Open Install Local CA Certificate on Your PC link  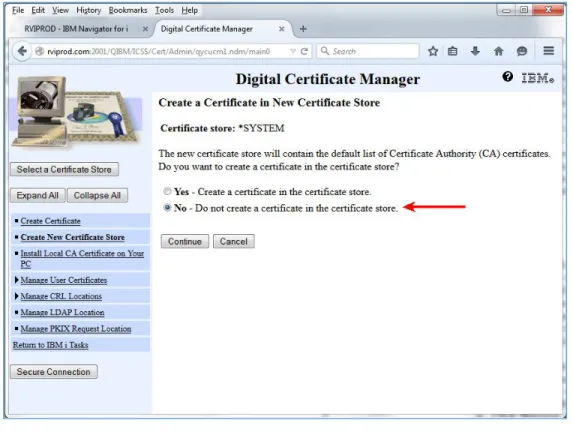pos(82,258)
